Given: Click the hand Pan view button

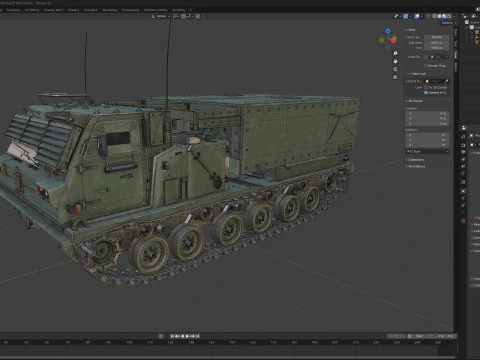Looking at the screenshot, I should click(395, 61).
